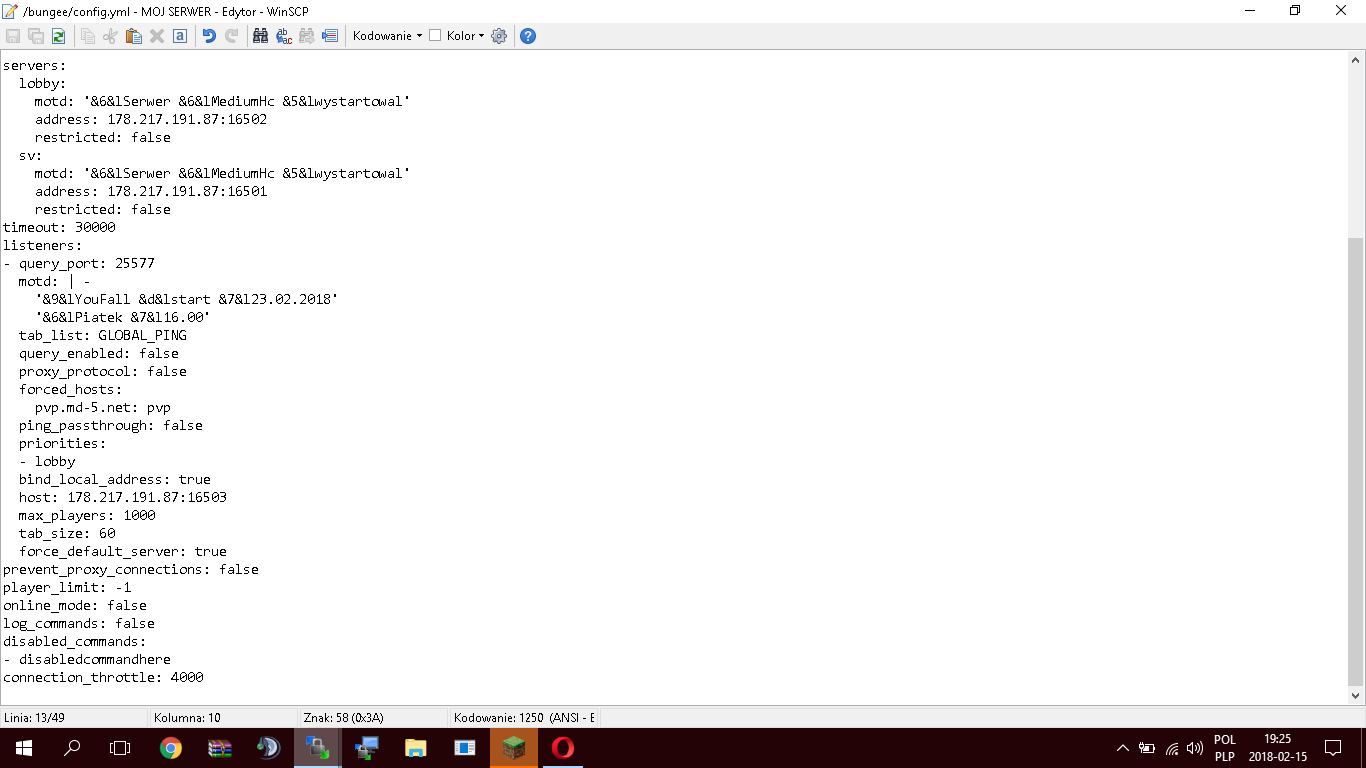Screen dimensions: 1366x768
Task: Open Find with the binoculars icon
Action: pyautogui.click(x=260, y=36)
